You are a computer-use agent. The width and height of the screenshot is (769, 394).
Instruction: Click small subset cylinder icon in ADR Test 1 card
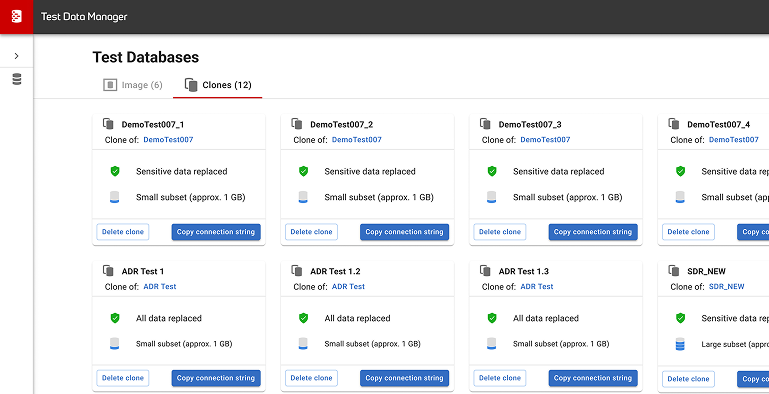click(115, 344)
